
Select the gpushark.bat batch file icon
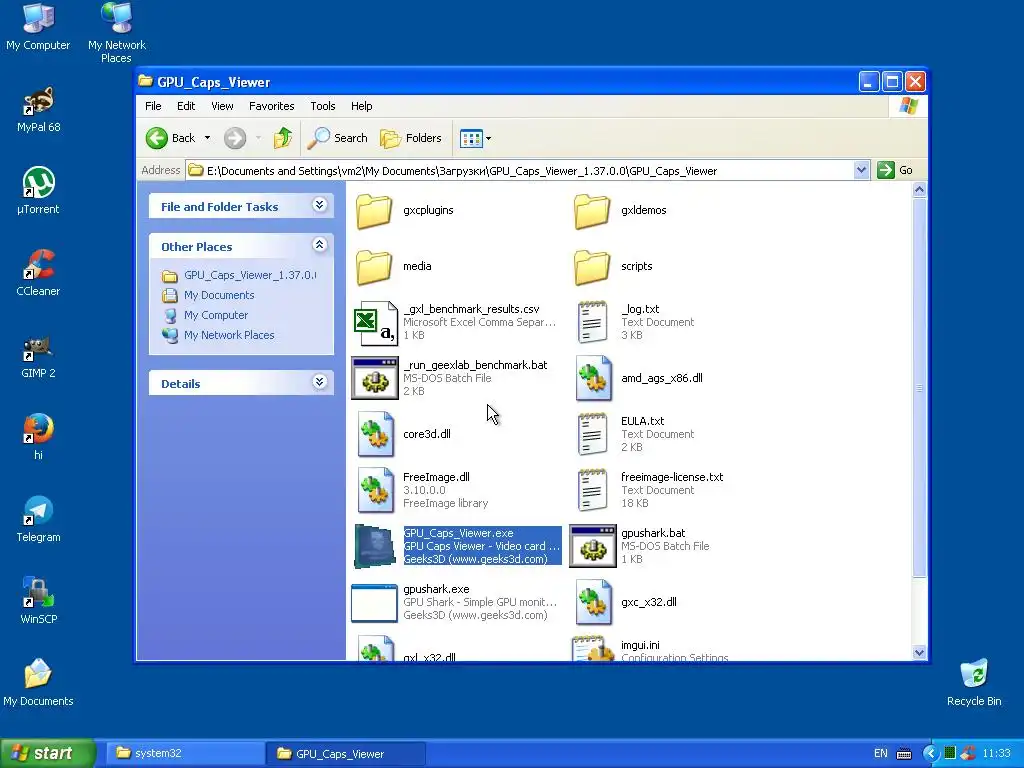(593, 546)
